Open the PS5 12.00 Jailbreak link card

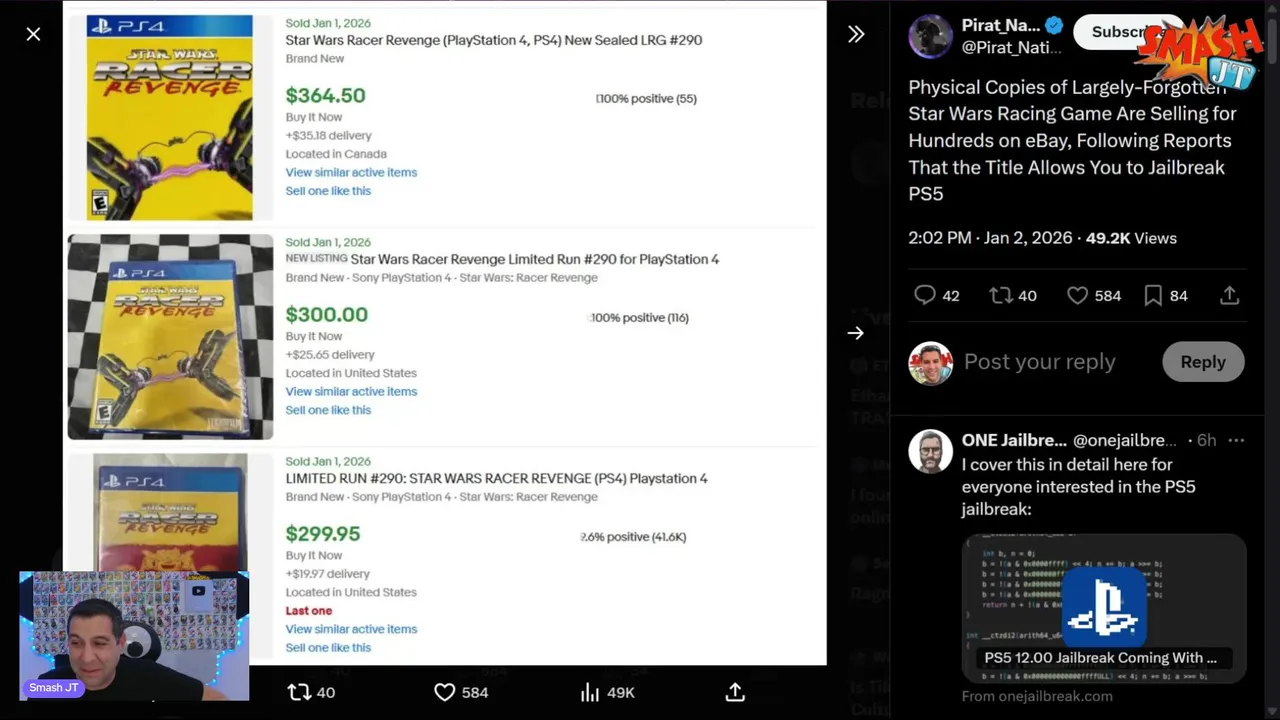point(1103,608)
